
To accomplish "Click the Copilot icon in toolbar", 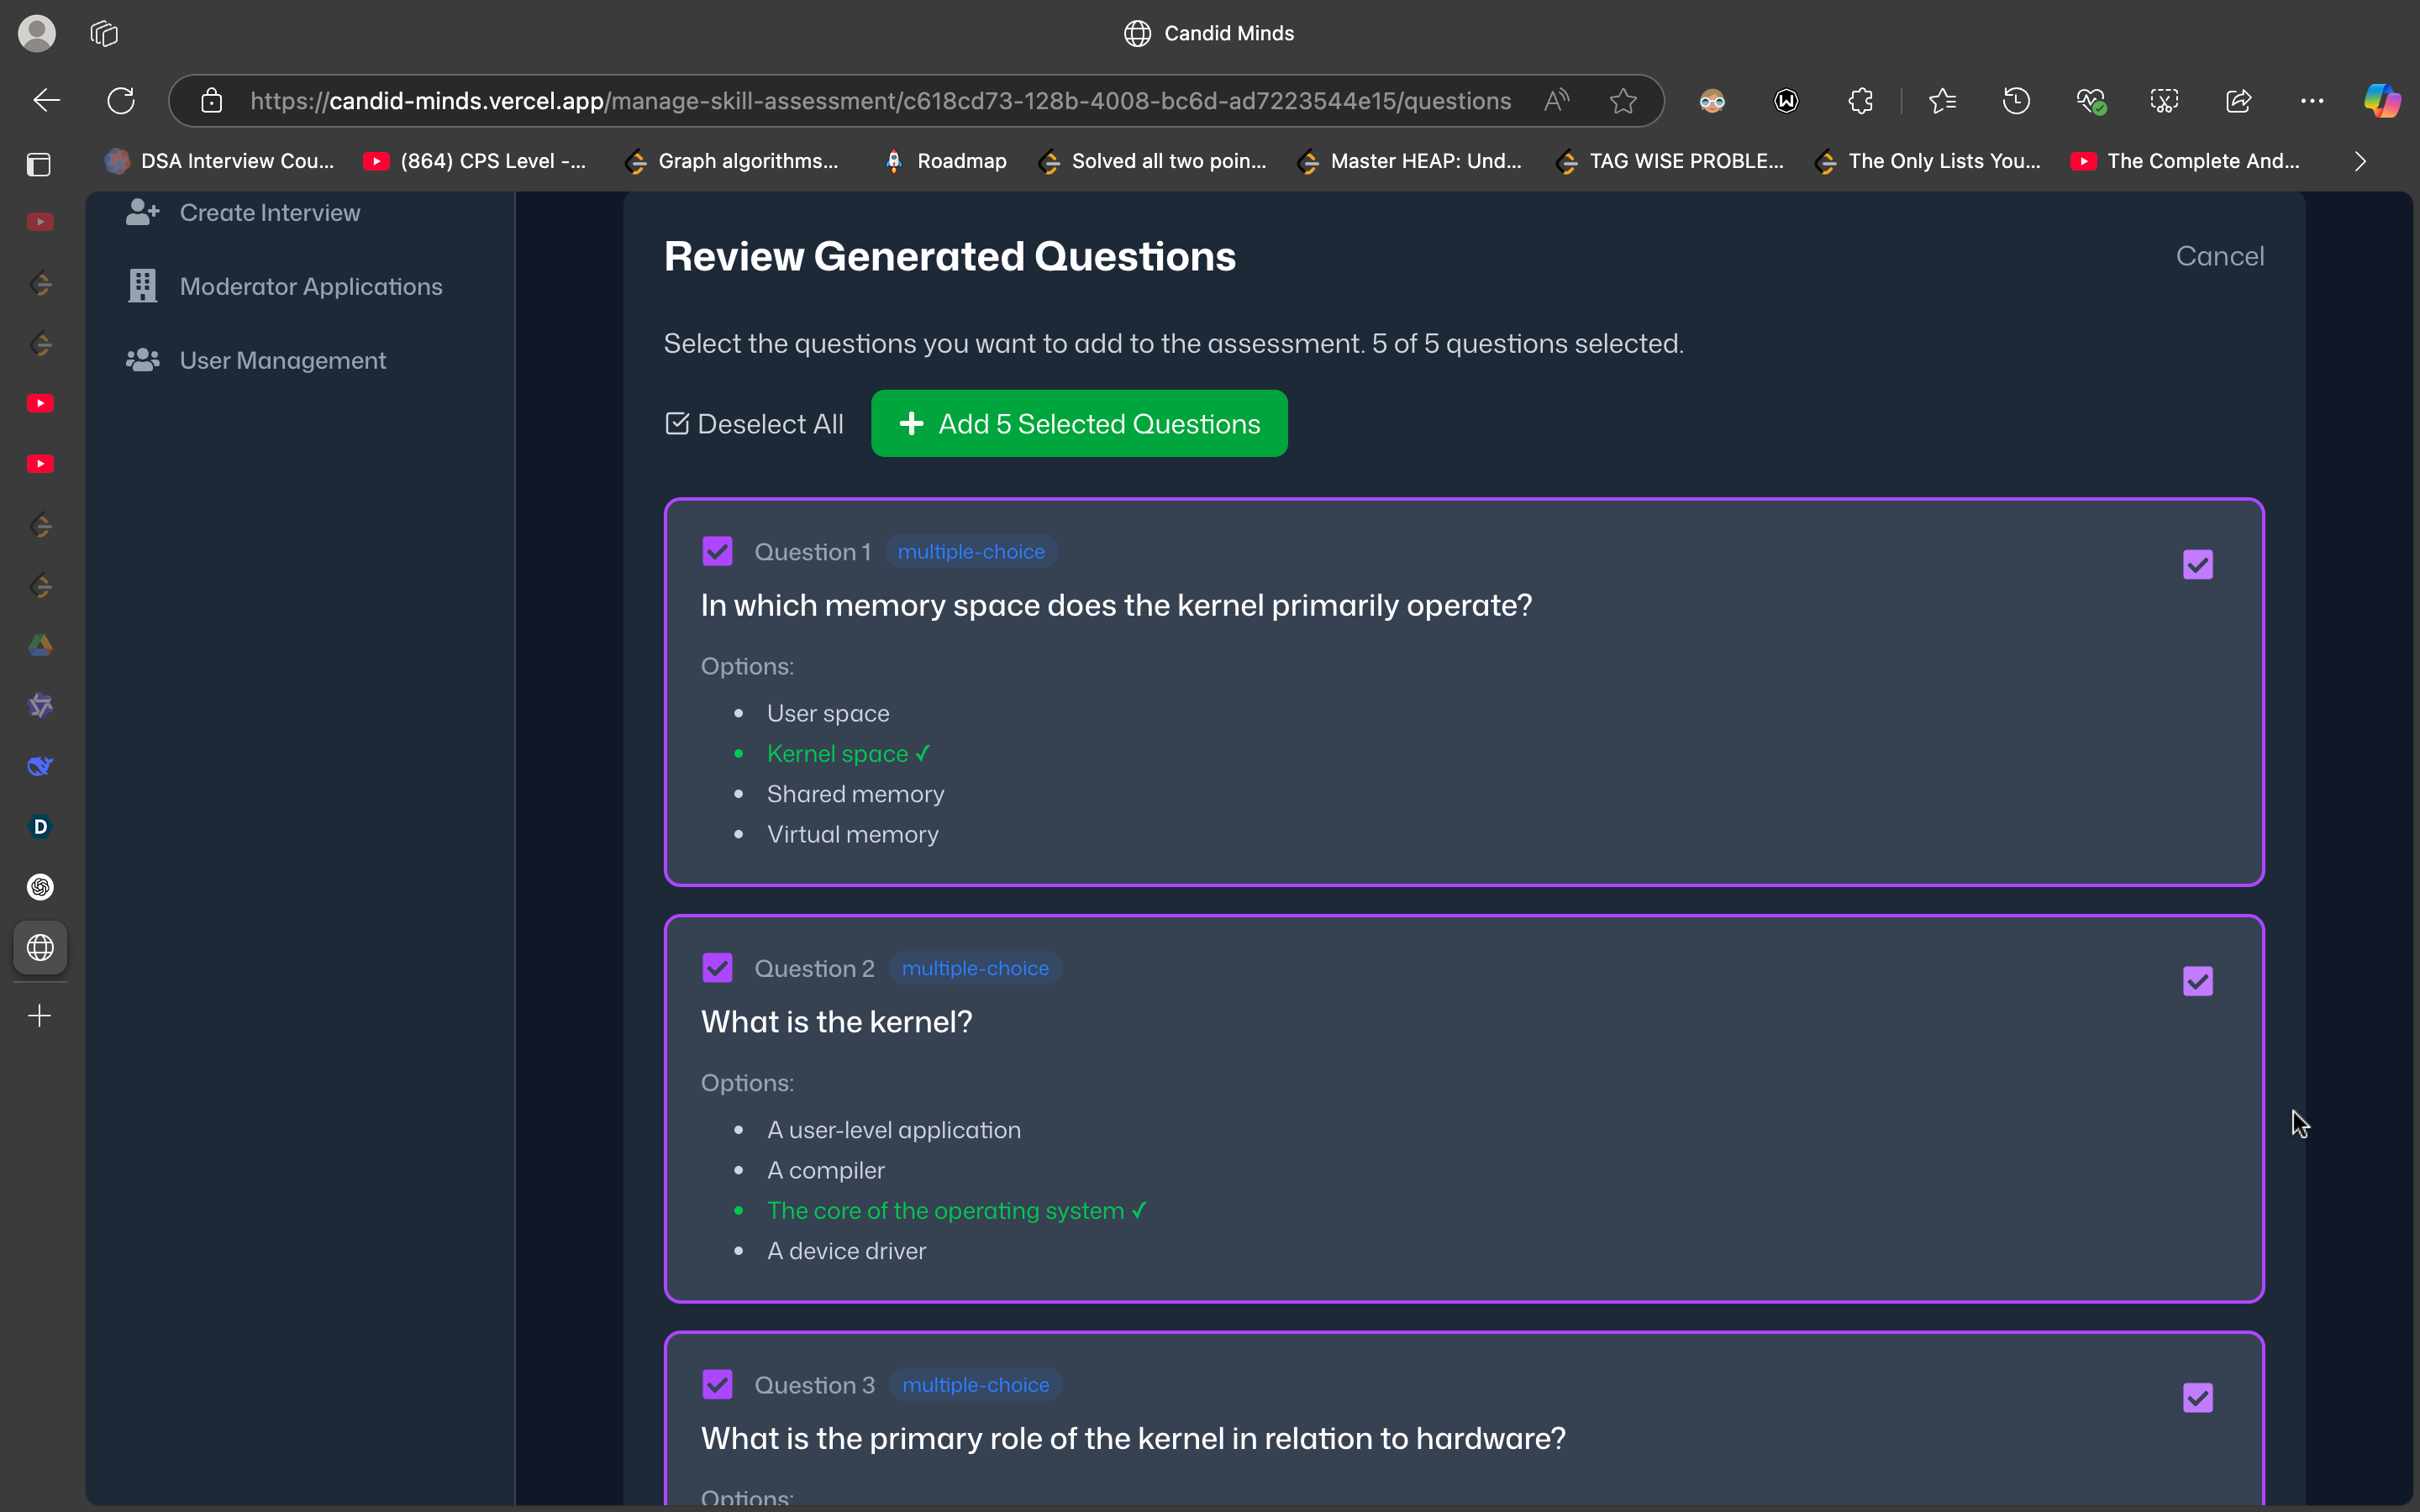I will coord(2381,101).
